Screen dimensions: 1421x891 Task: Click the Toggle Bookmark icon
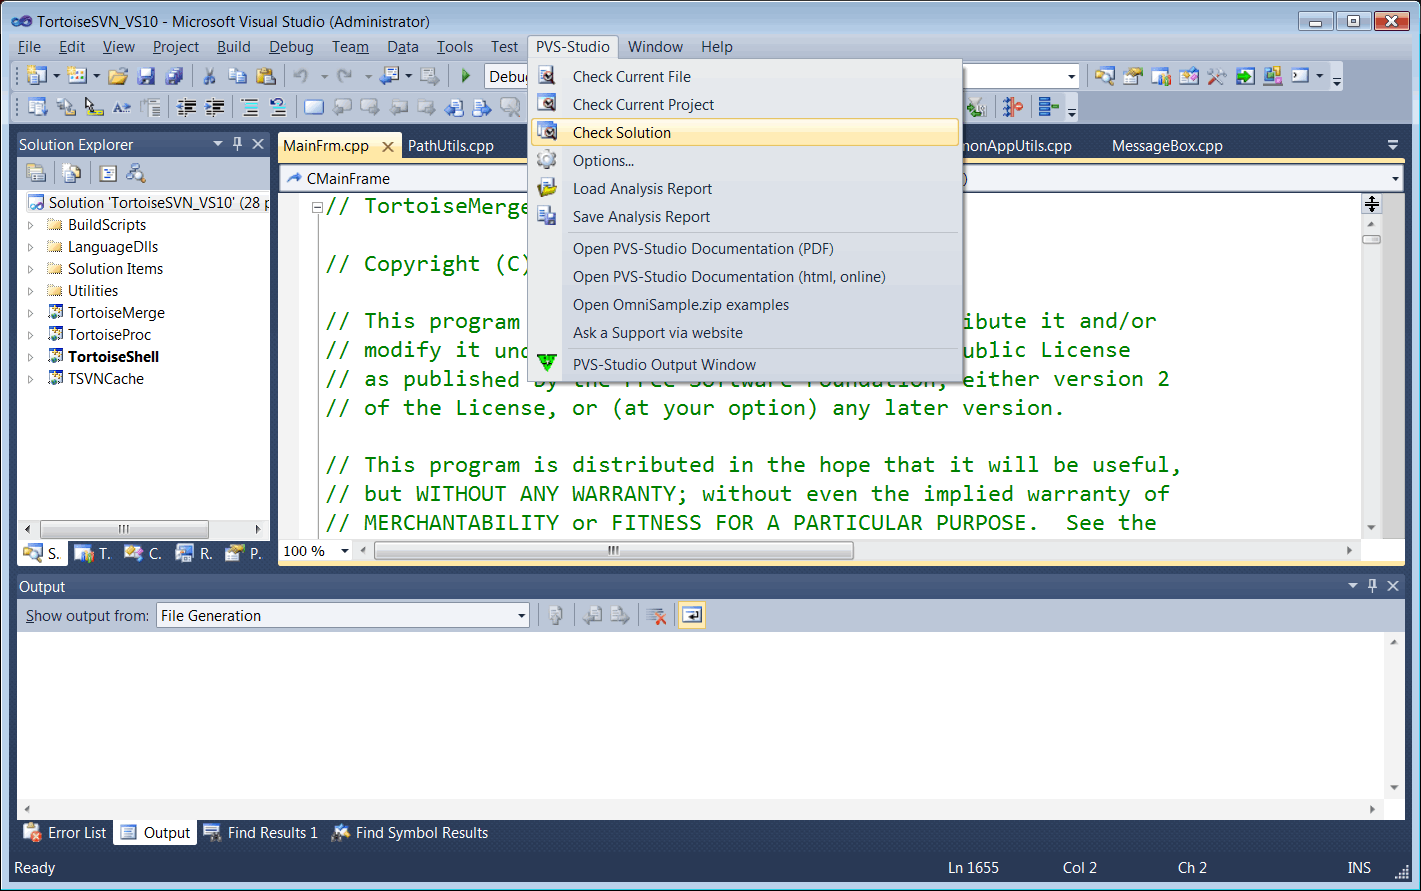(314, 107)
